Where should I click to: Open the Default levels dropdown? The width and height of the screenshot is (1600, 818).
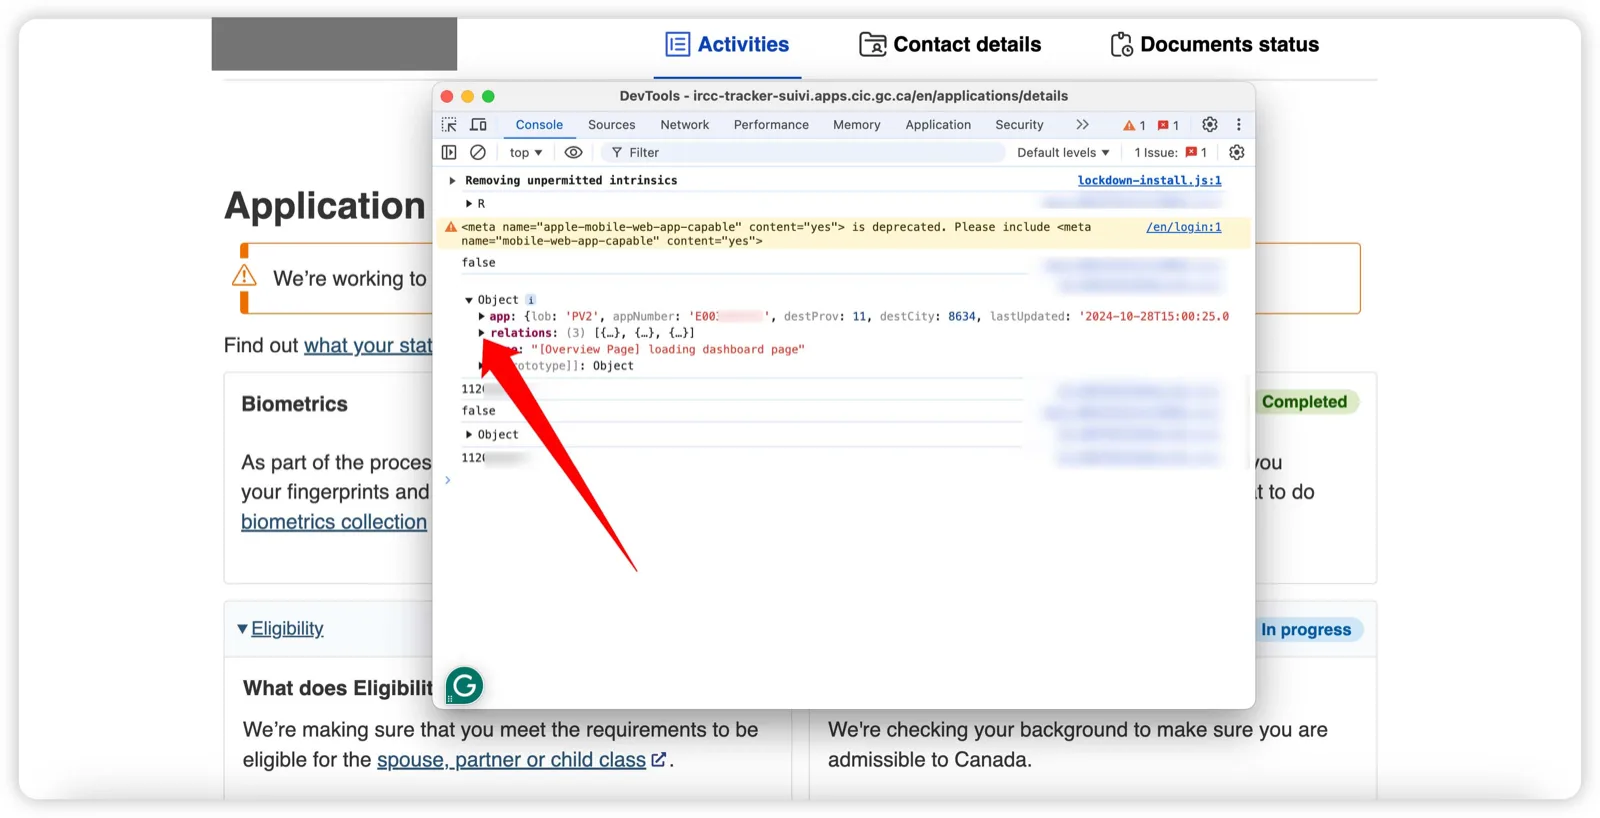tap(1063, 153)
